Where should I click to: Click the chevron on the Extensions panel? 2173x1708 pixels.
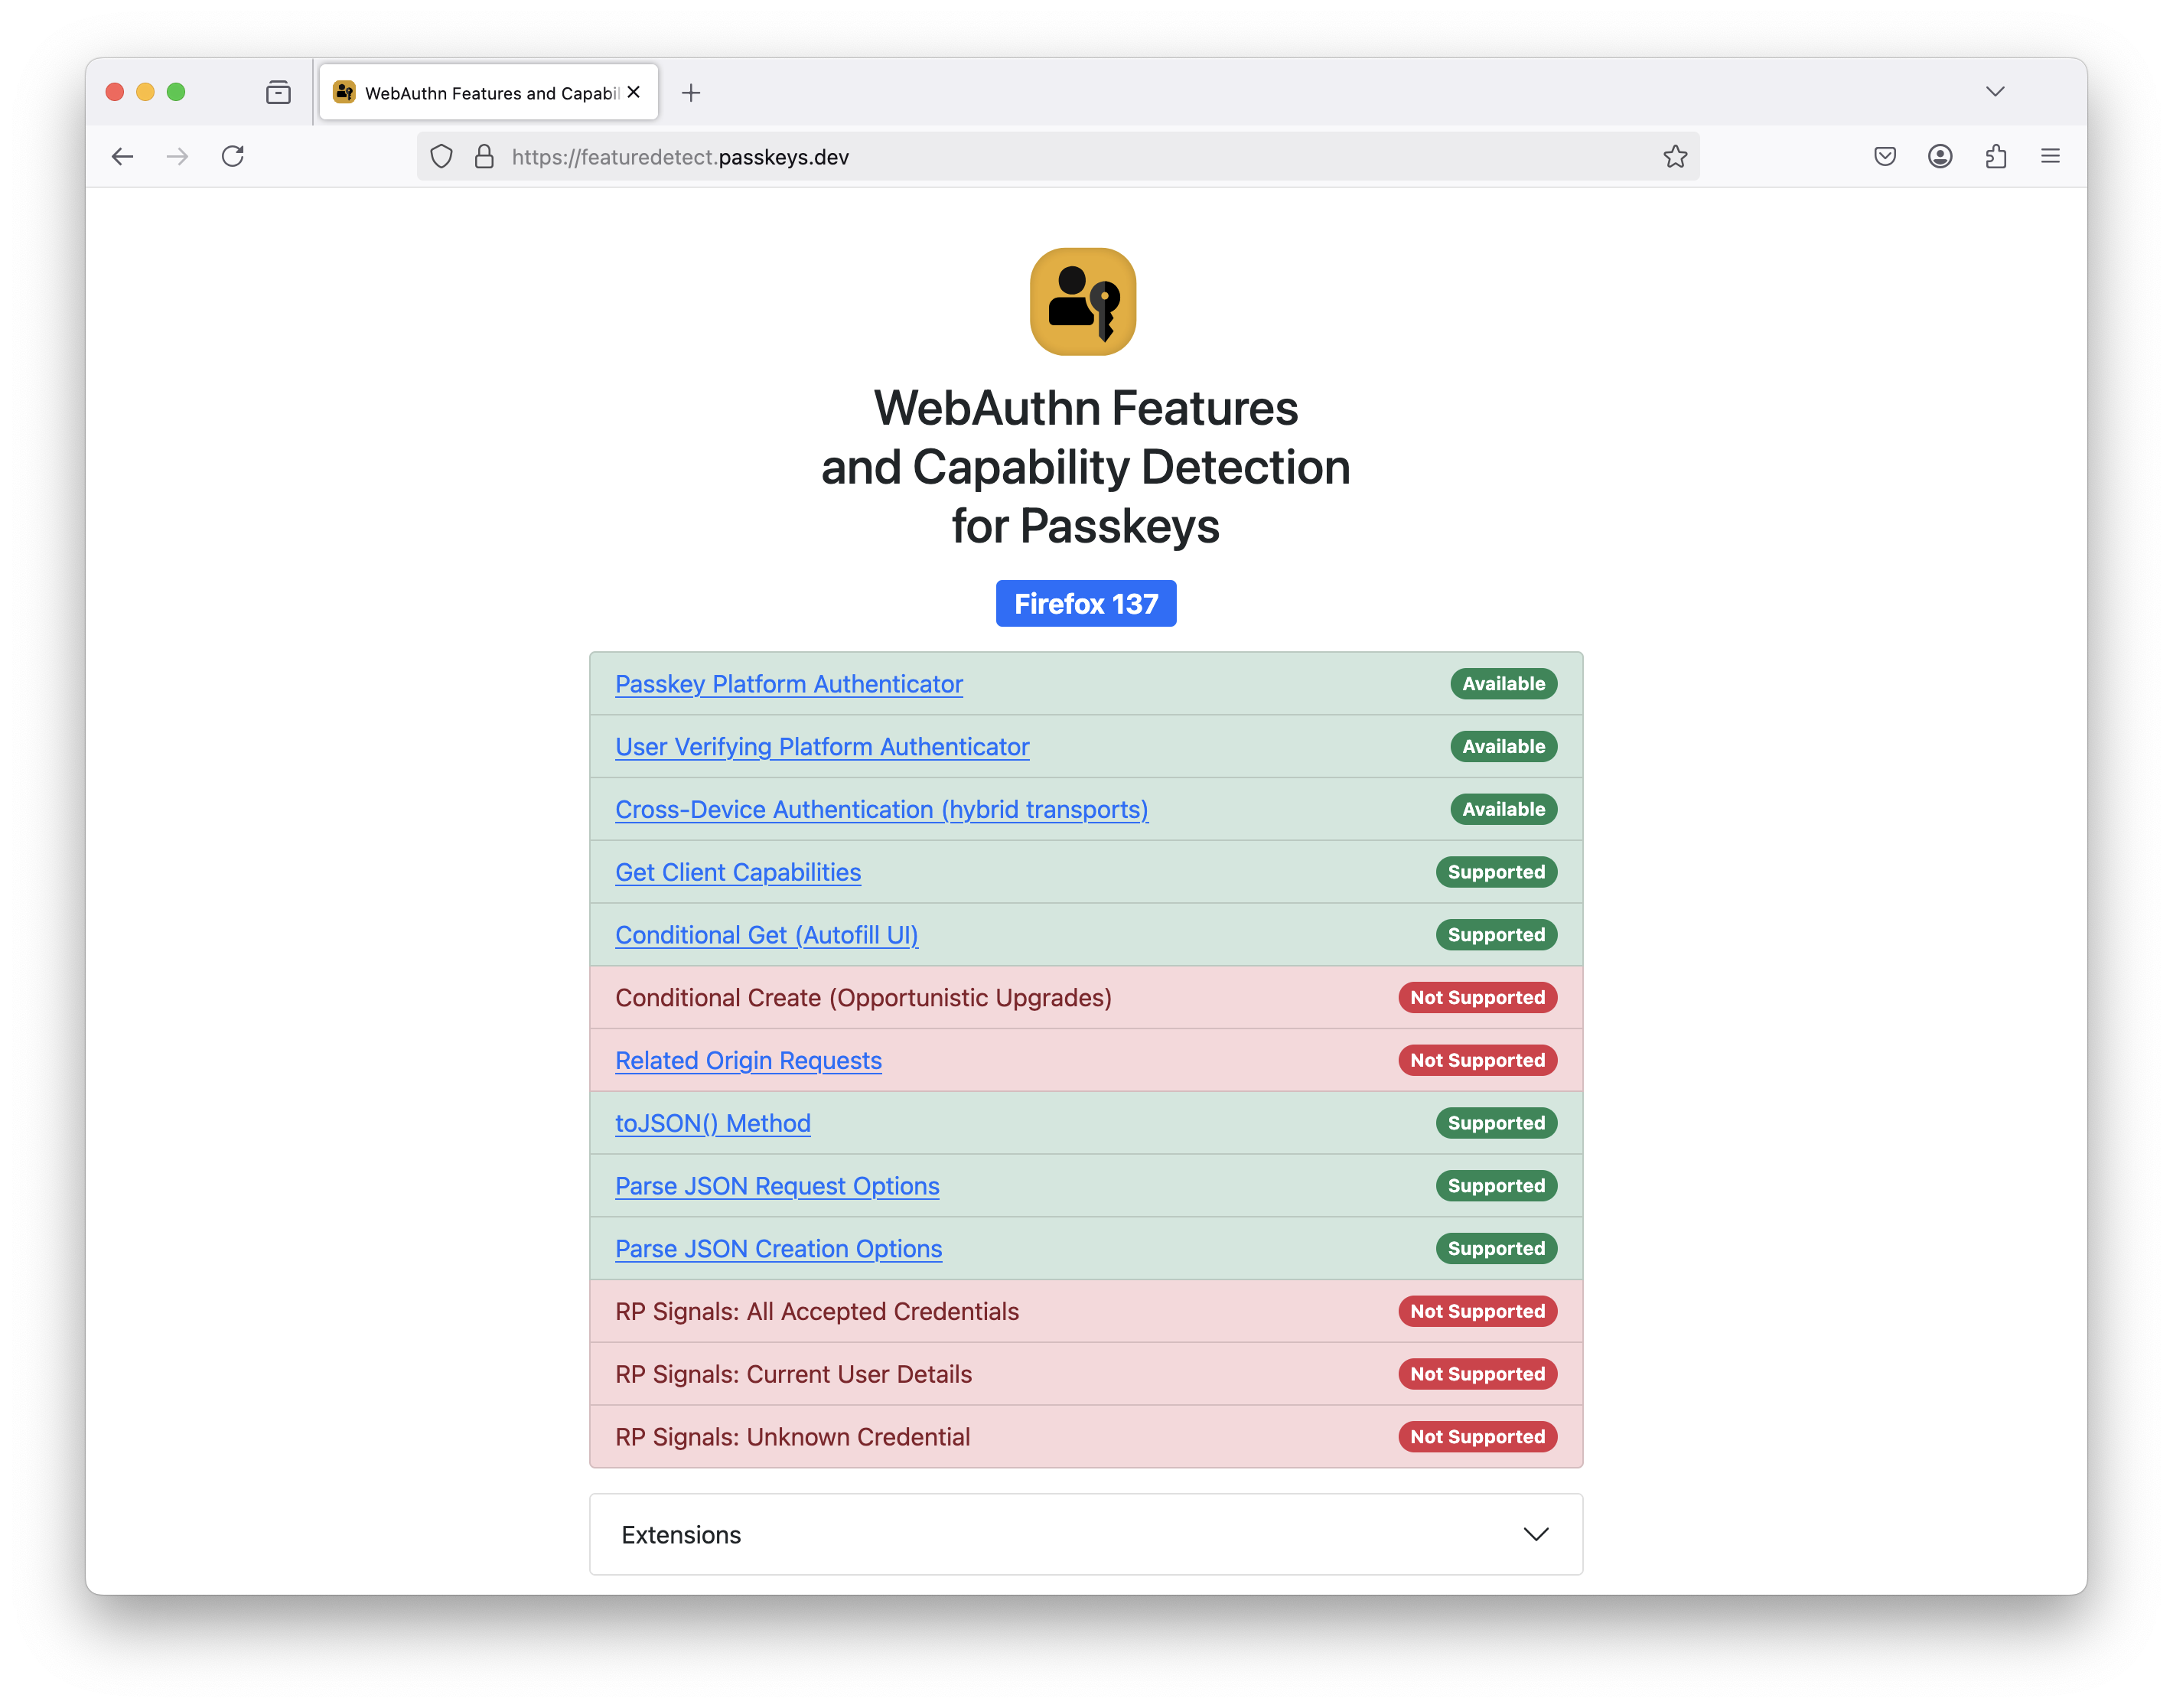[x=1536, y=1534]
